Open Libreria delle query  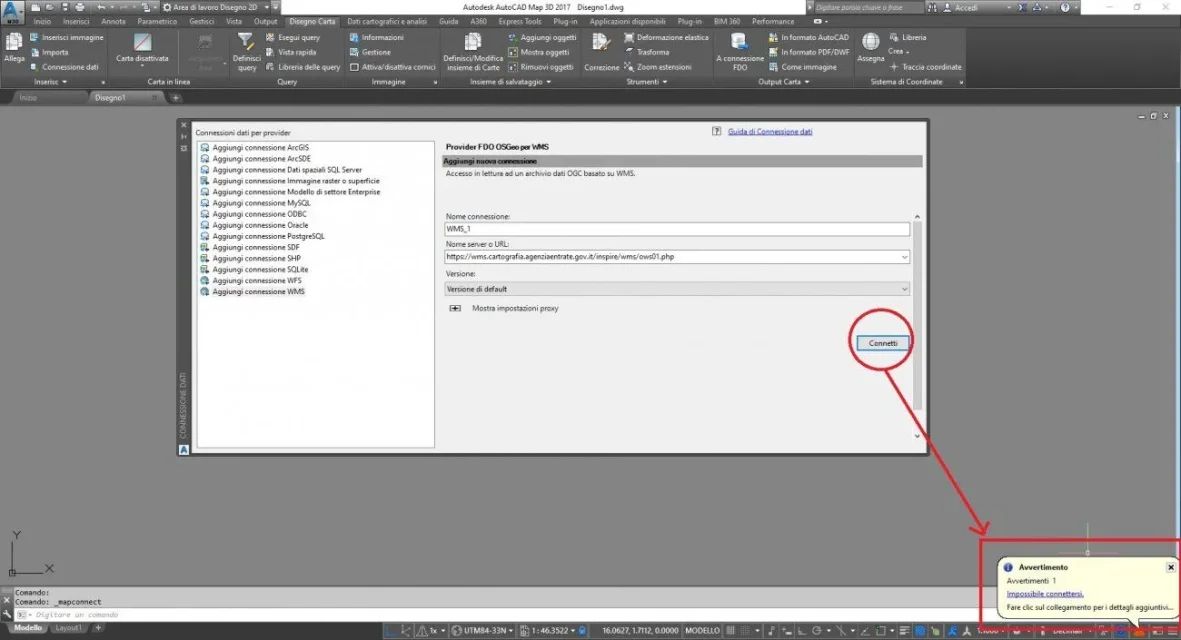303,67
